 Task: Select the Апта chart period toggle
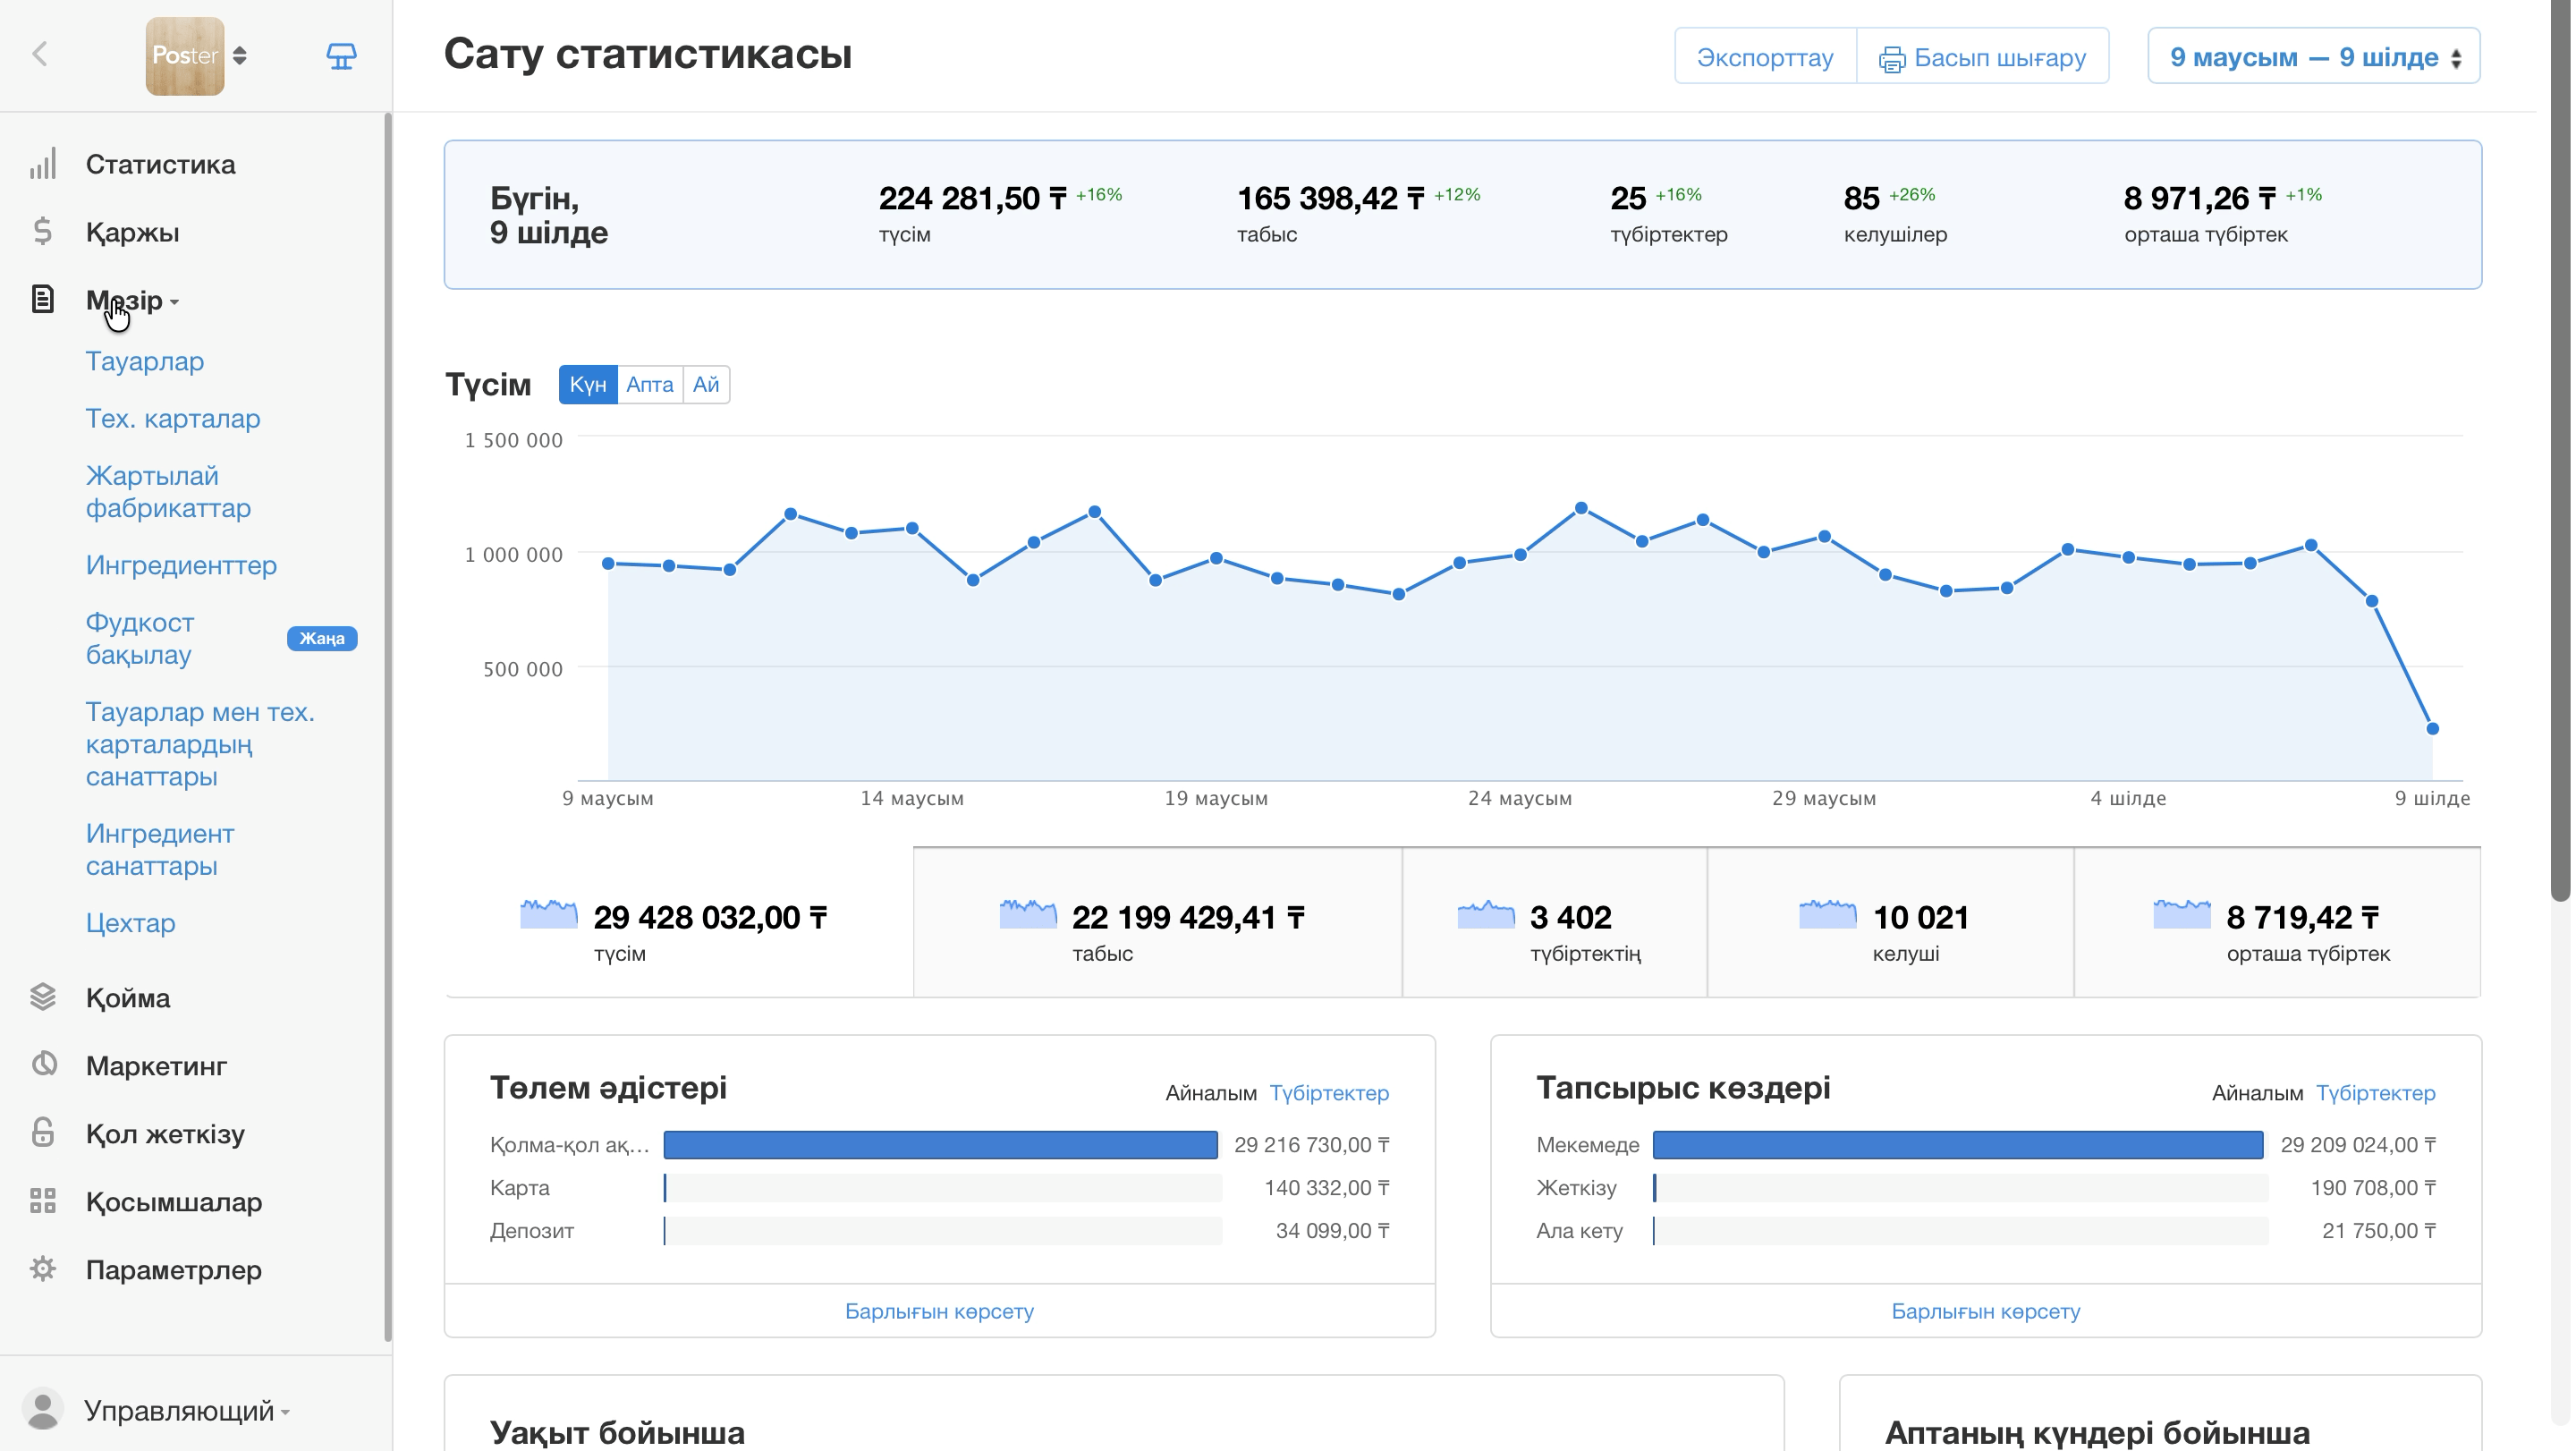(x=650, y=385)
